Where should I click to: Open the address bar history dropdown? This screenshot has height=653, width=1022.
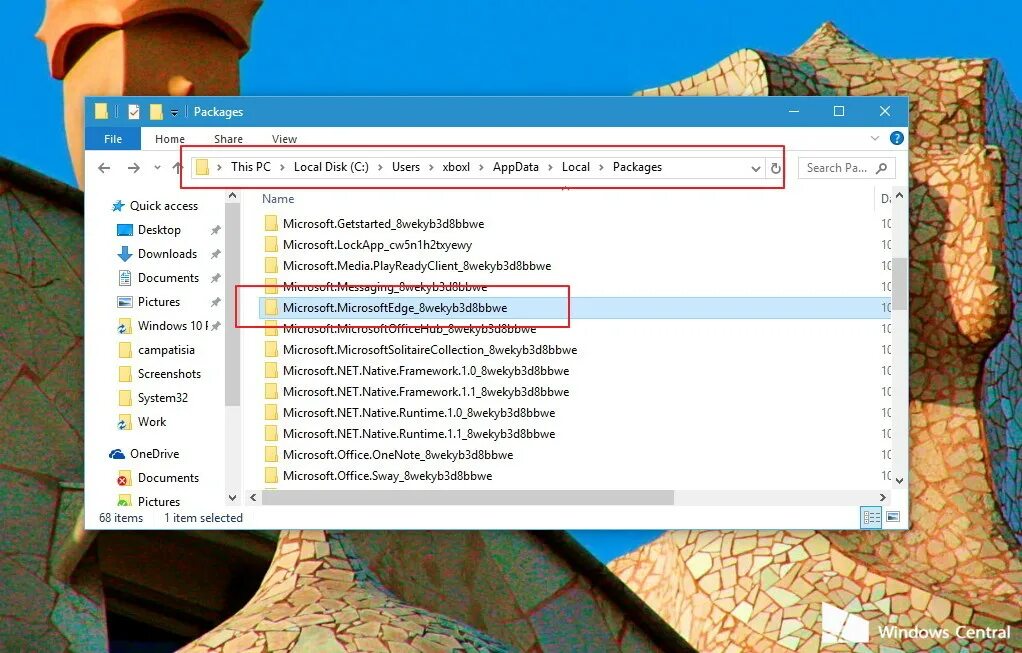pyautogui.click(x=755, y=168)
